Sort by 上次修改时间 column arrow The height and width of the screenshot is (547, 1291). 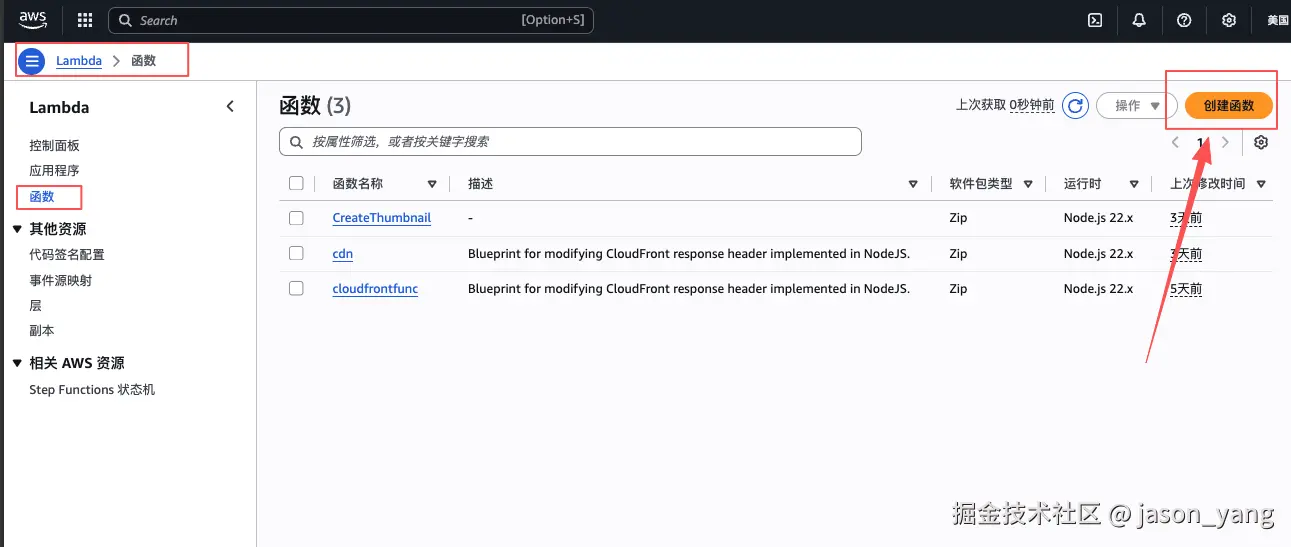click(1261, 184)
